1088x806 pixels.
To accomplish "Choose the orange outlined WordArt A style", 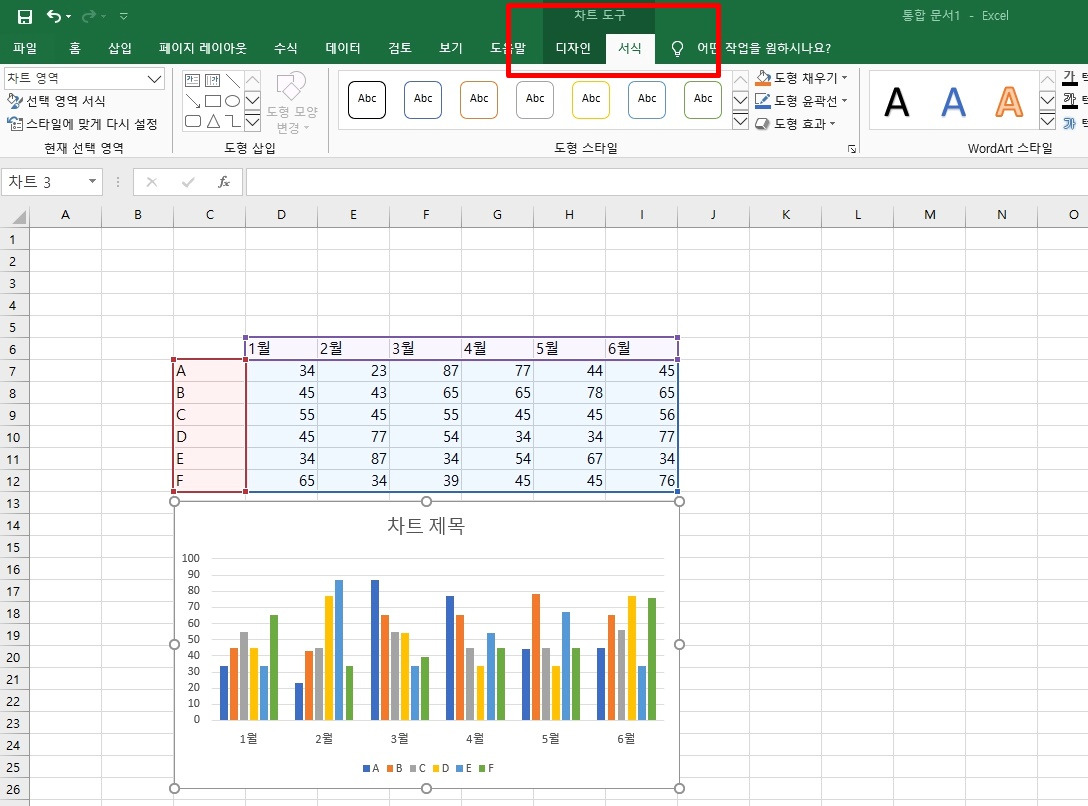I will point(1009,102).
